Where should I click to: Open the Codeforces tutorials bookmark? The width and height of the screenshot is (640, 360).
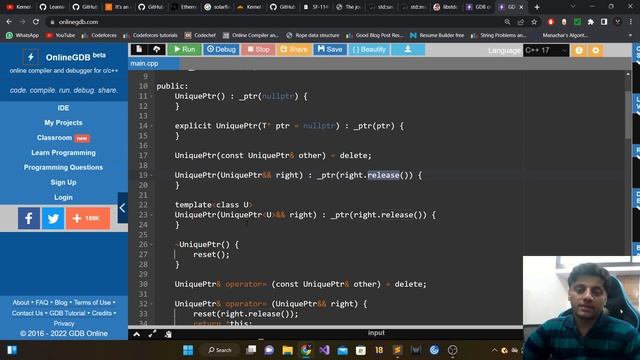(x=150, y=36)
